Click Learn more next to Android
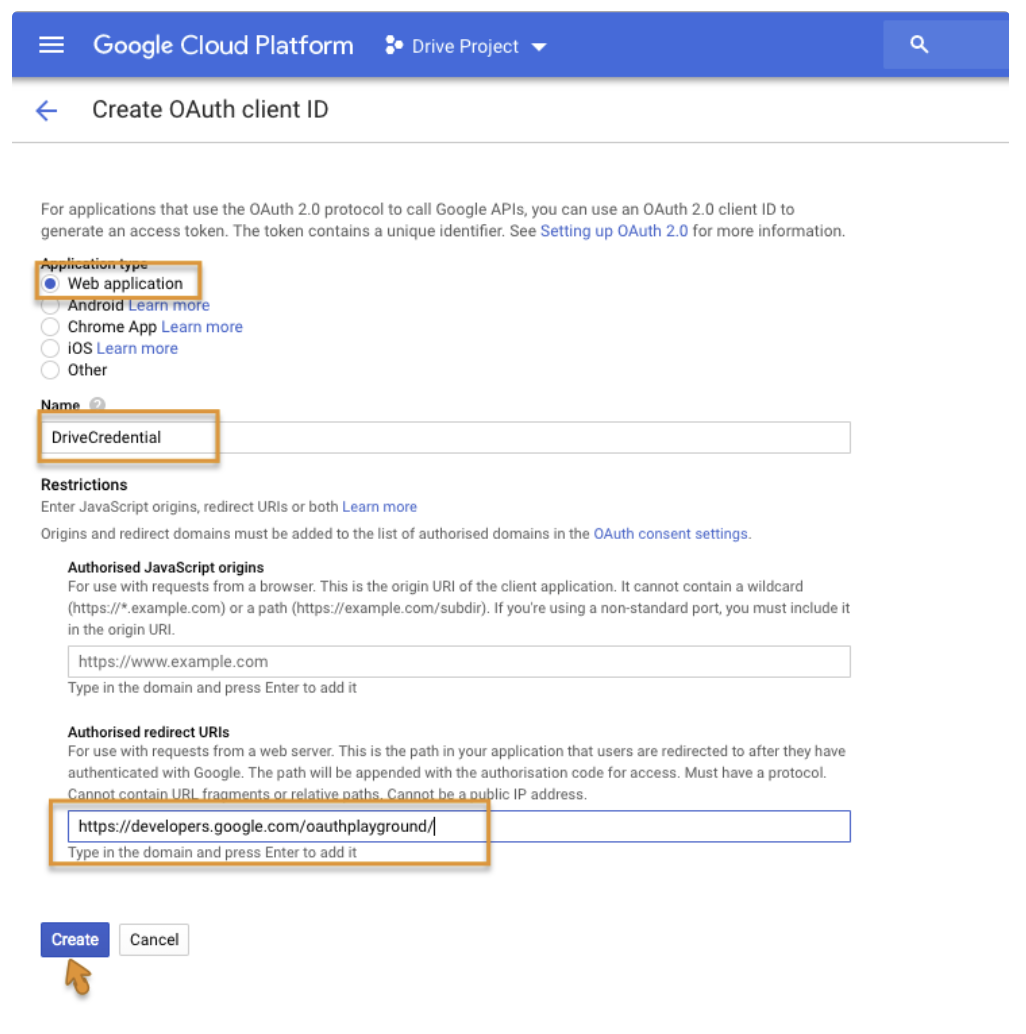 tap(169, 305)
